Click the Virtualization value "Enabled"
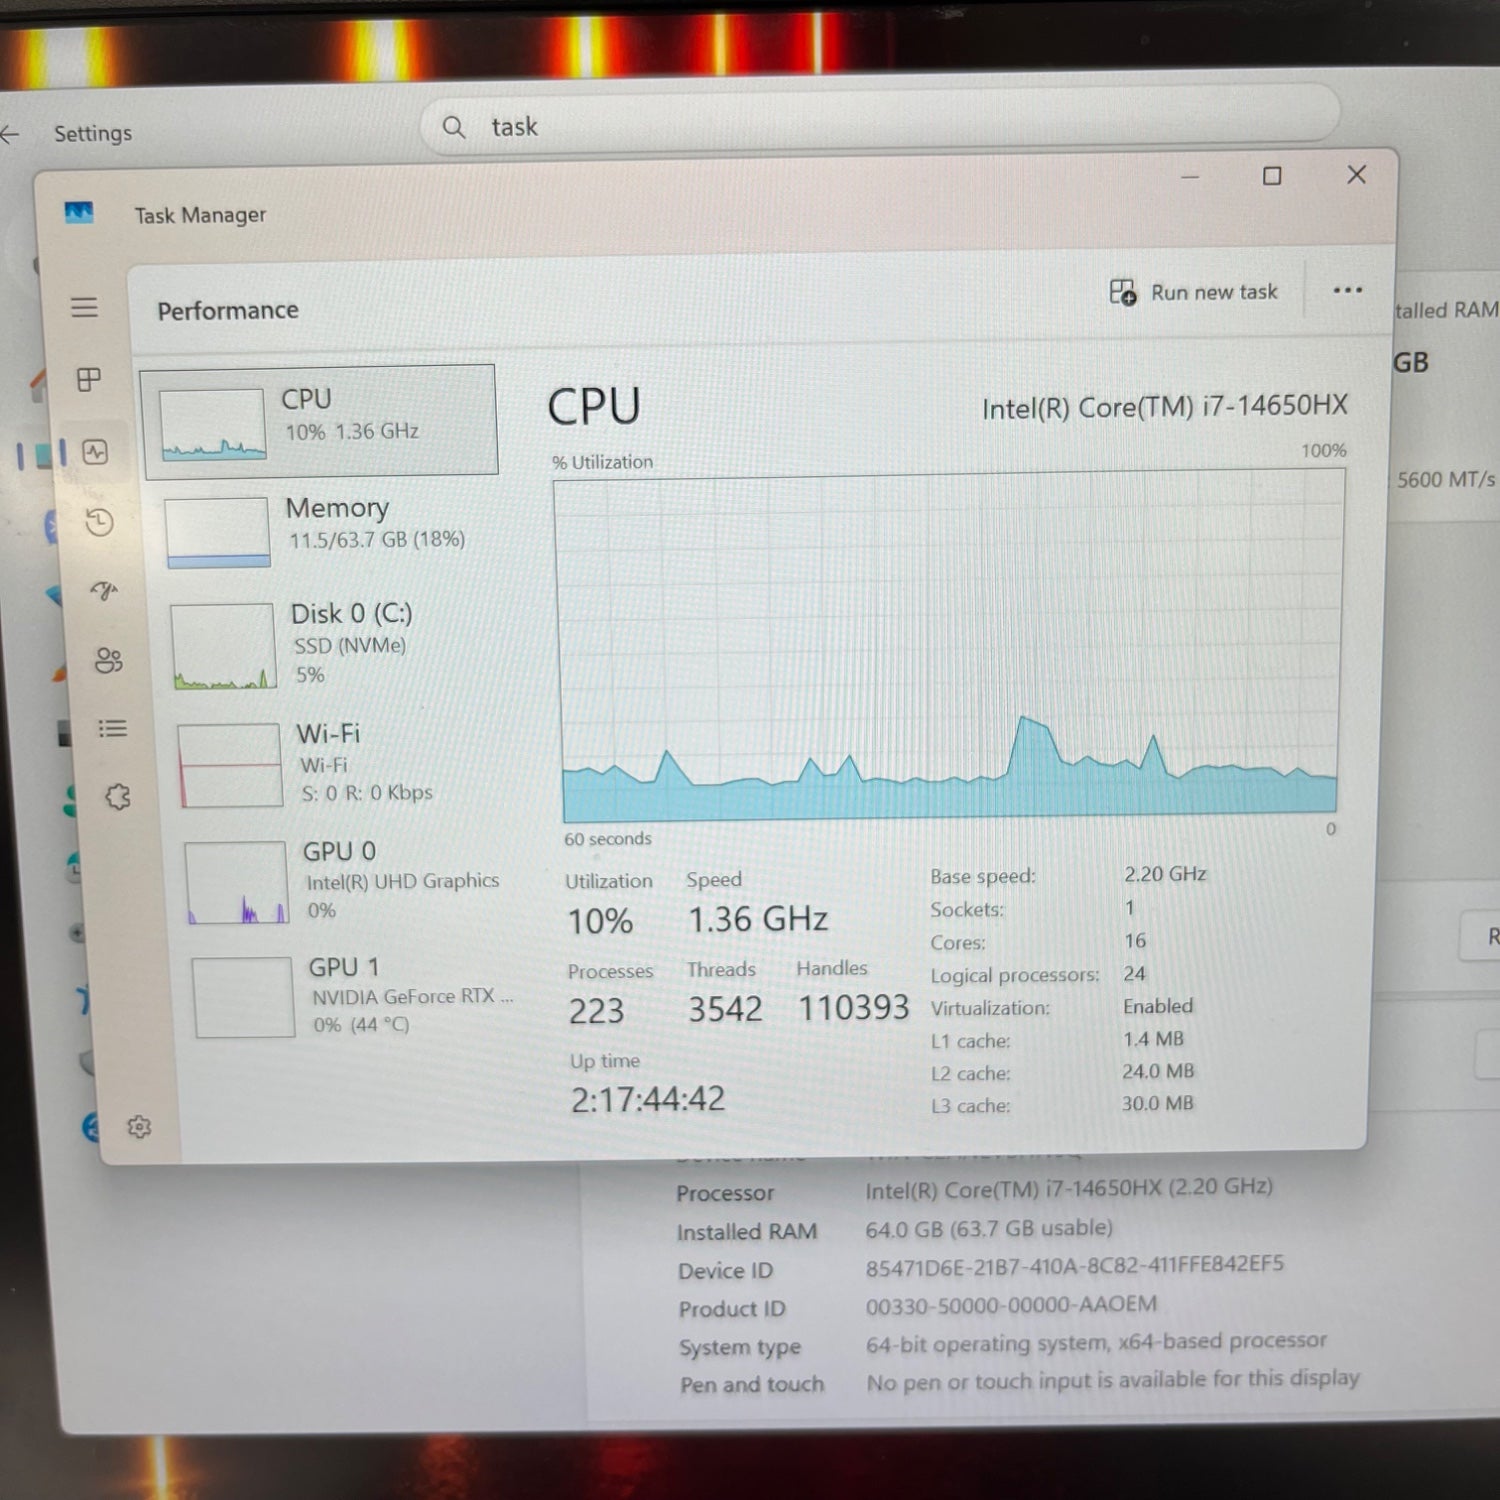Image resolution: width=1500 pixels, height=1500 pixels. click(x=1158, y=1006)
